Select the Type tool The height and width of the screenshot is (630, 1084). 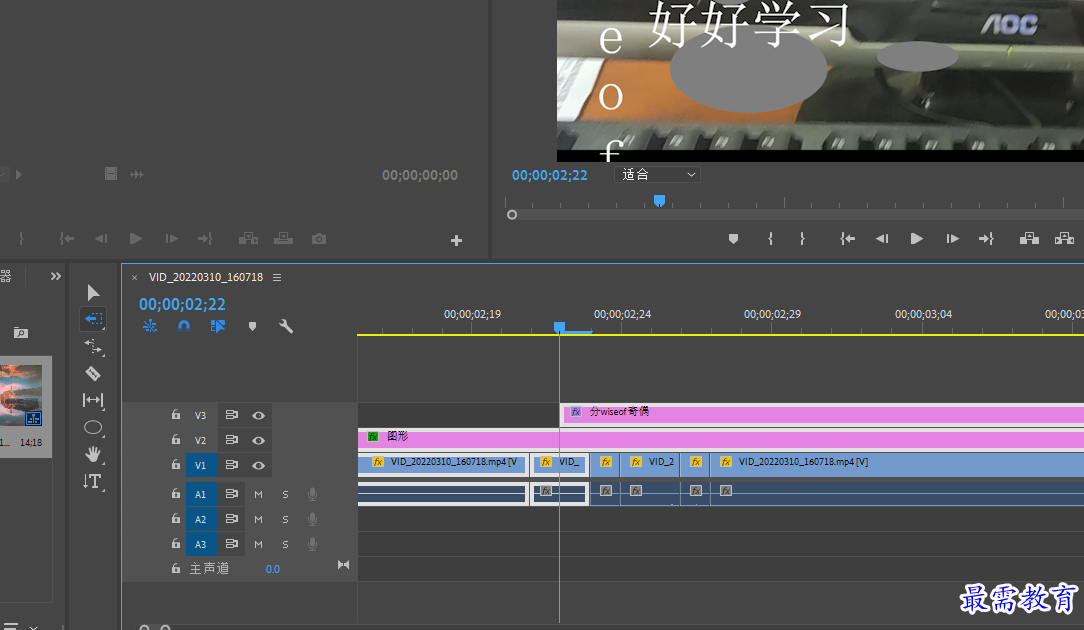point(93,481)
